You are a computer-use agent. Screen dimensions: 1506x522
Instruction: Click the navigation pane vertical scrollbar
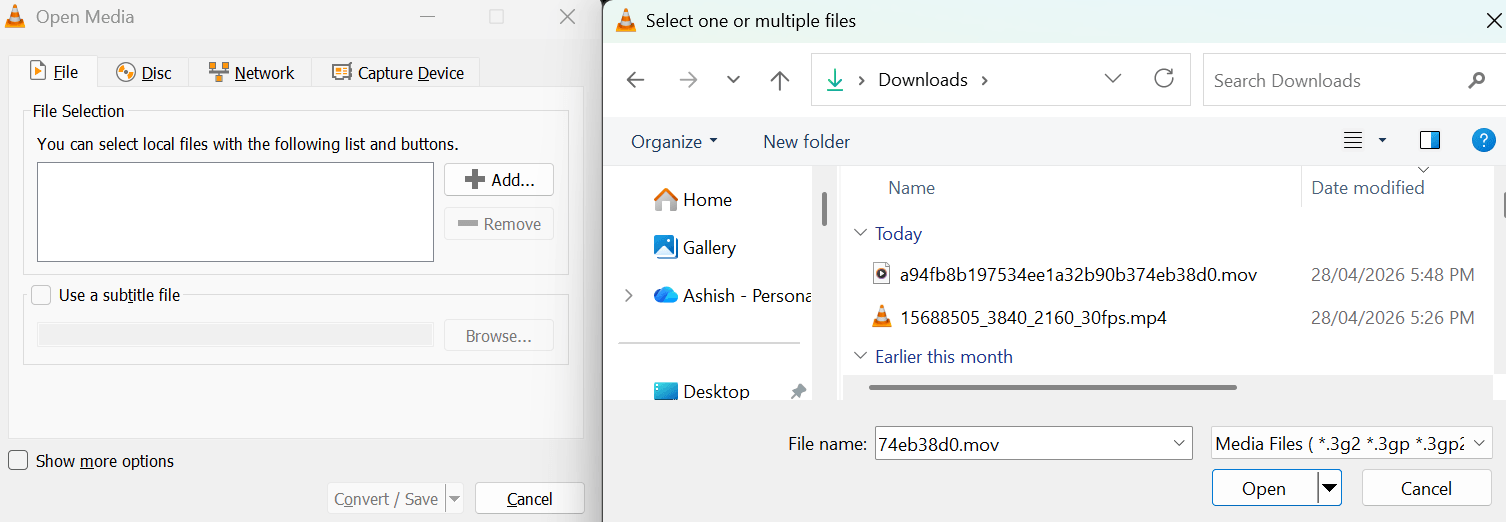click(824, 208)
